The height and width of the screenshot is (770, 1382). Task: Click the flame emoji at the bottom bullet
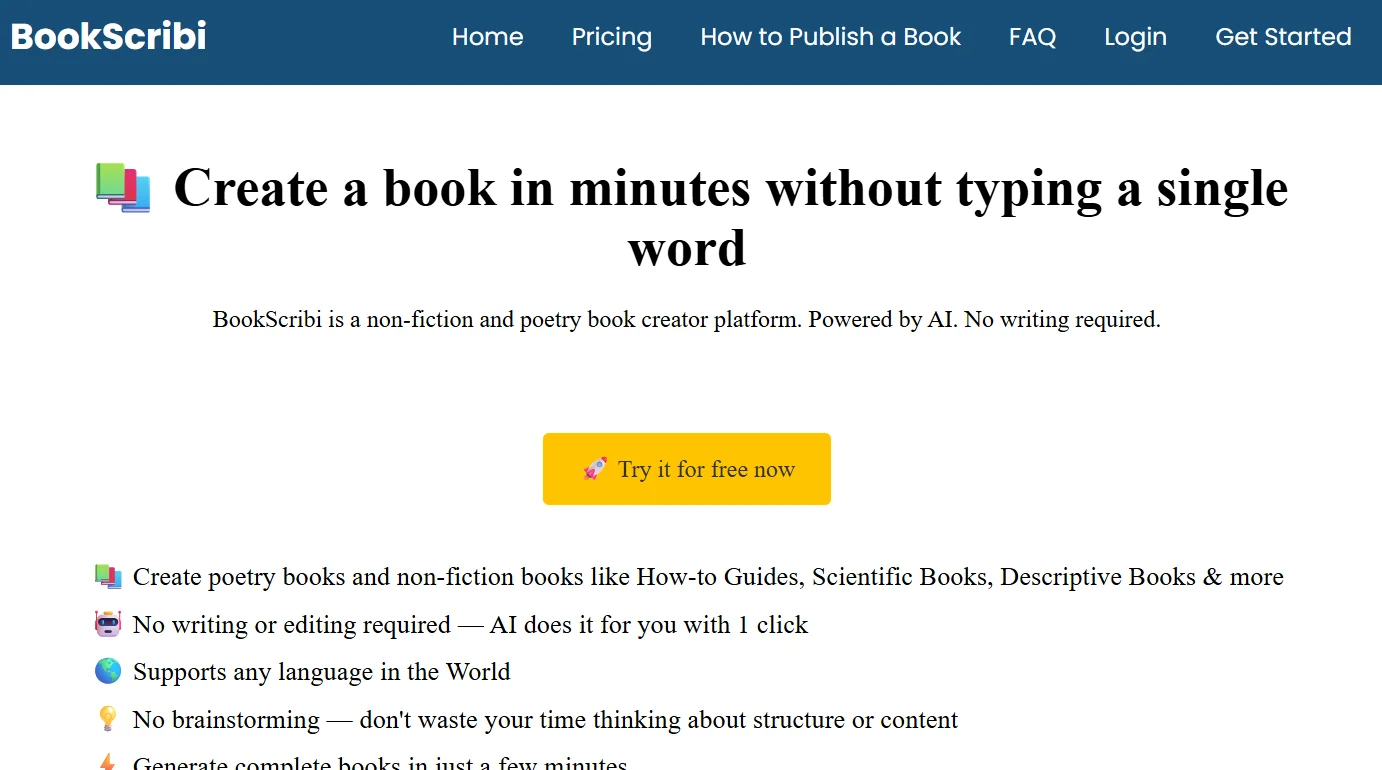point(108,762)
